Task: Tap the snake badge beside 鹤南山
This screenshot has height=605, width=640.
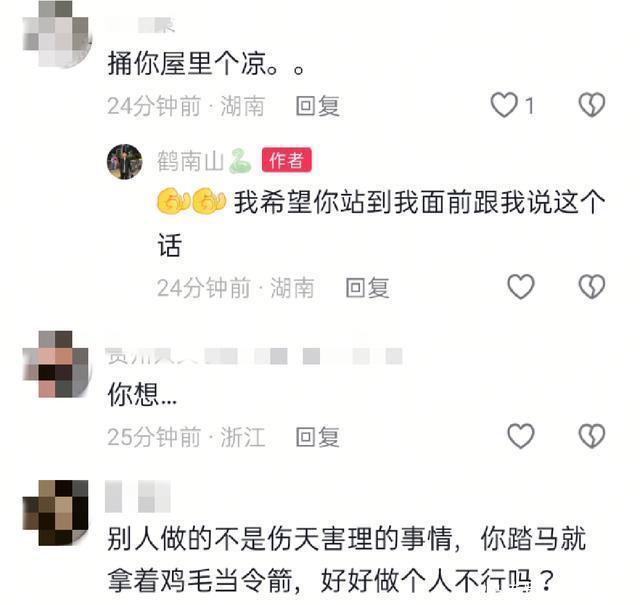Action: 240,161
